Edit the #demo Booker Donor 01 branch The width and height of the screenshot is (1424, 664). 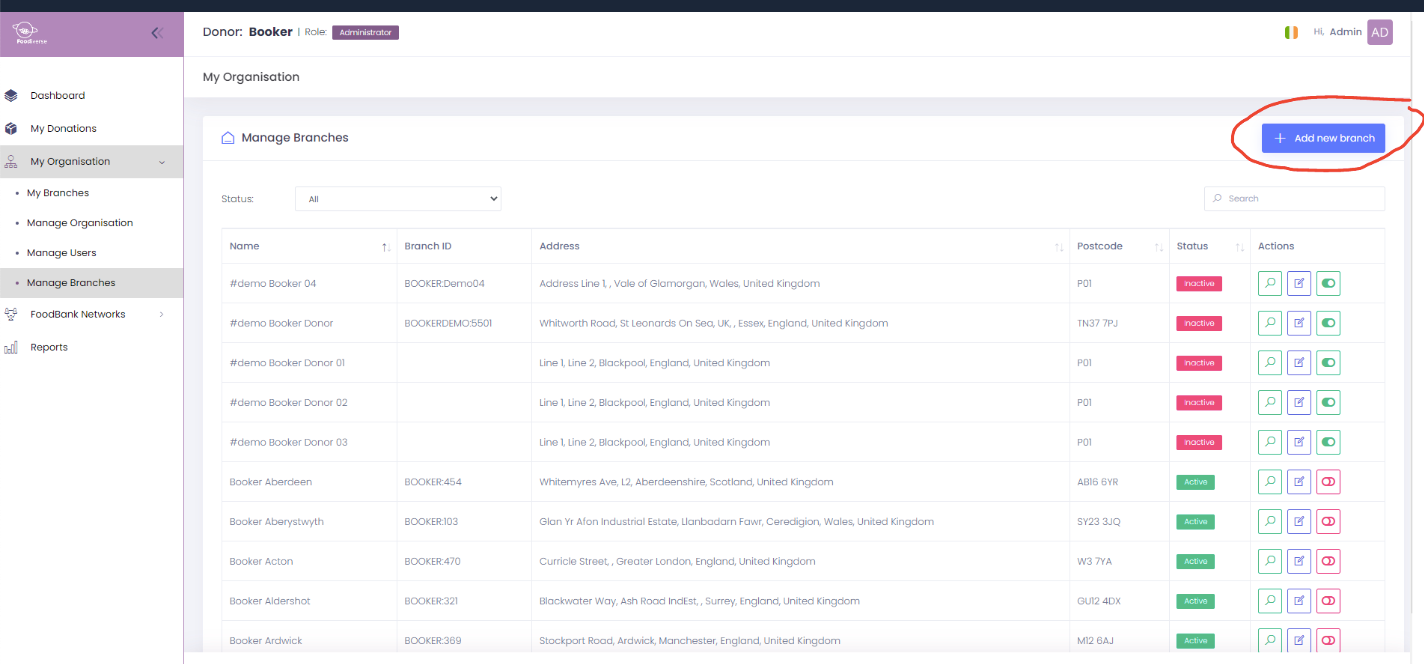click(1299, 363)
